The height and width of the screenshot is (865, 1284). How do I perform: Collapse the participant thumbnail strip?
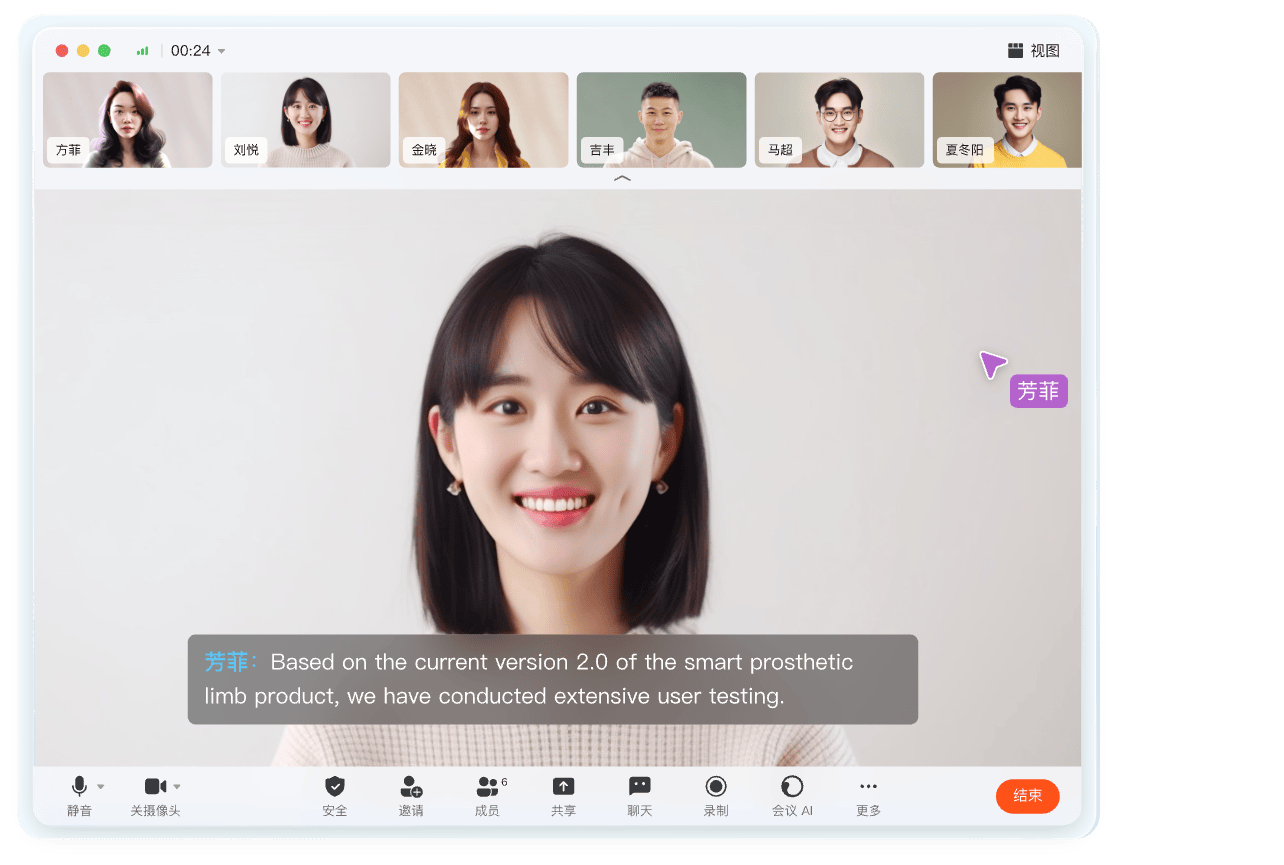(x=622, y=178)
